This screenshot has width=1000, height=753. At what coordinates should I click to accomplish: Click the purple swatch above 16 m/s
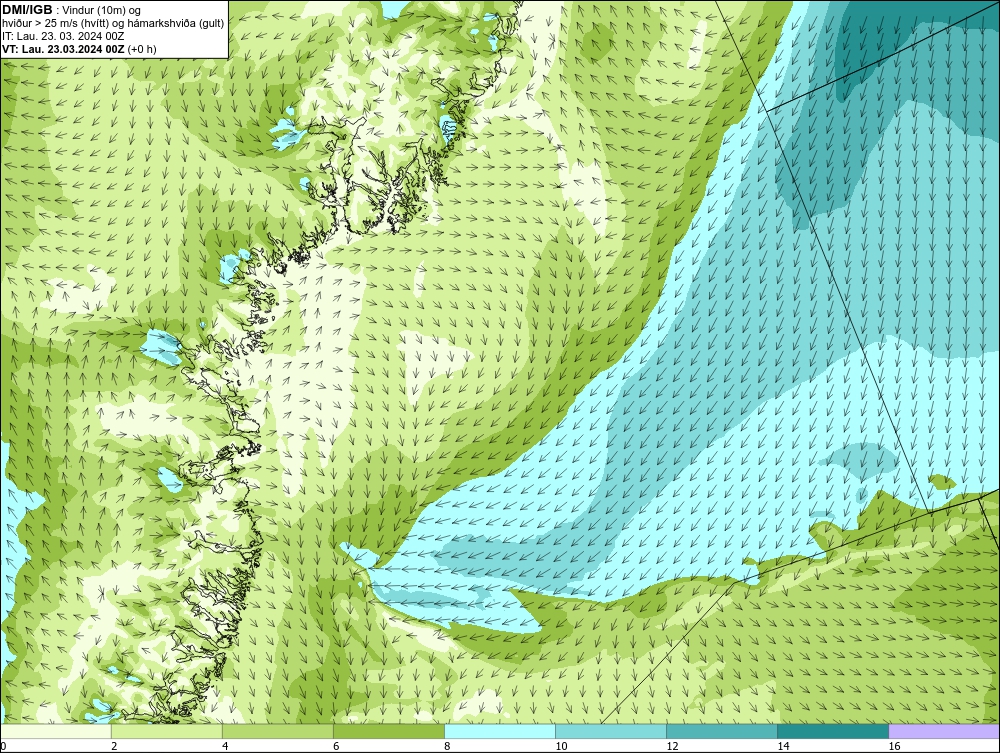(x=944, y=731)
